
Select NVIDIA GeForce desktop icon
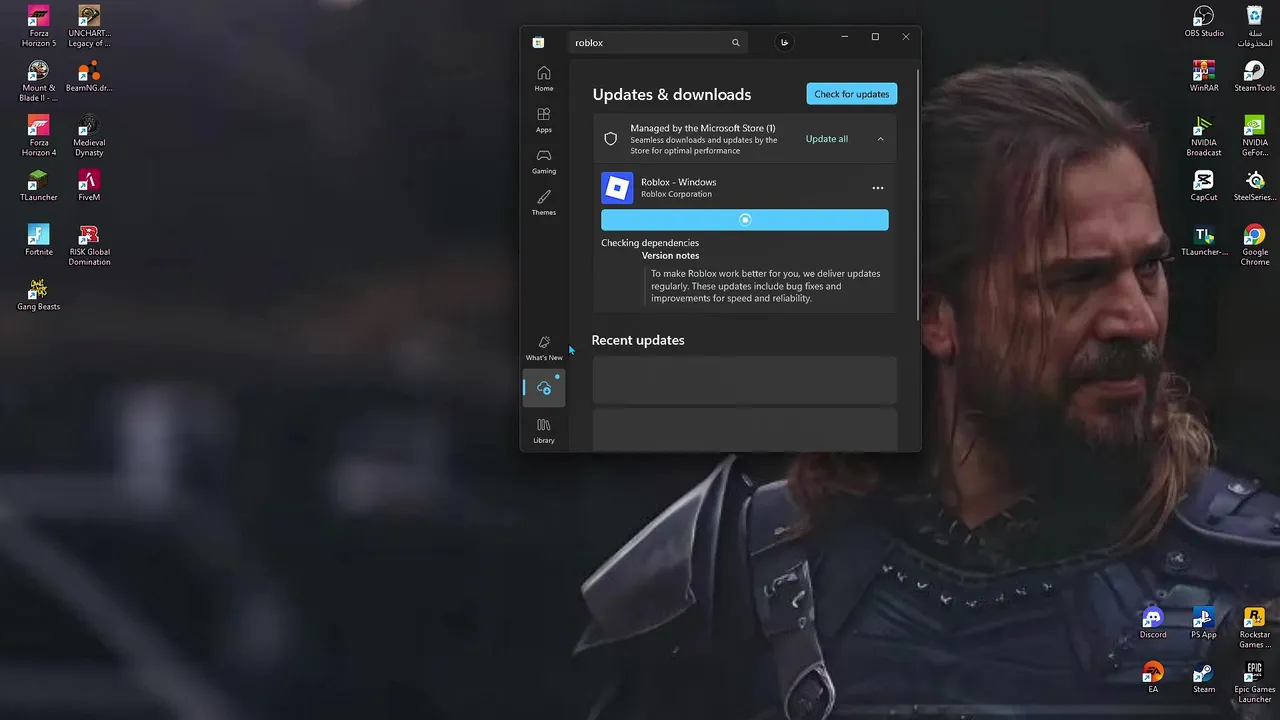click(1255, 136)
